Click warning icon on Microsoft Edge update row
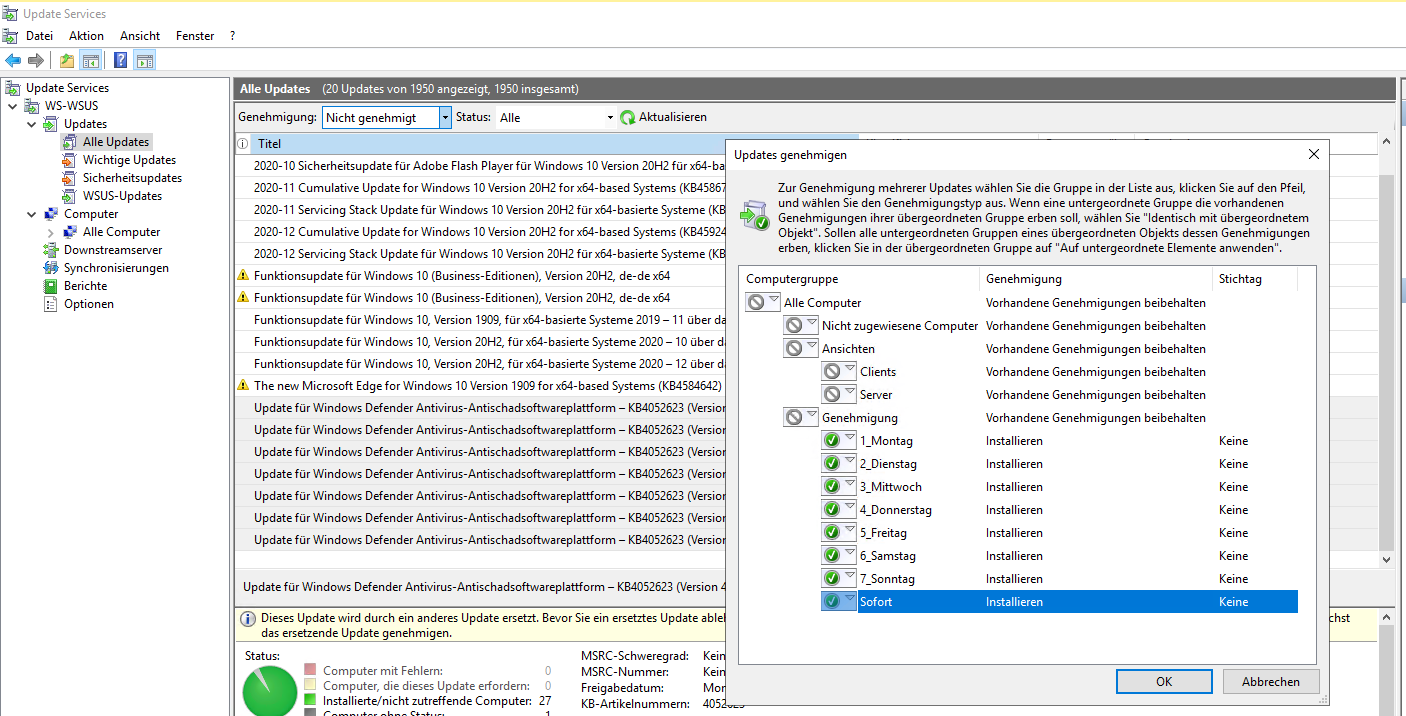The image size is (1406, 716). (243, 385)
